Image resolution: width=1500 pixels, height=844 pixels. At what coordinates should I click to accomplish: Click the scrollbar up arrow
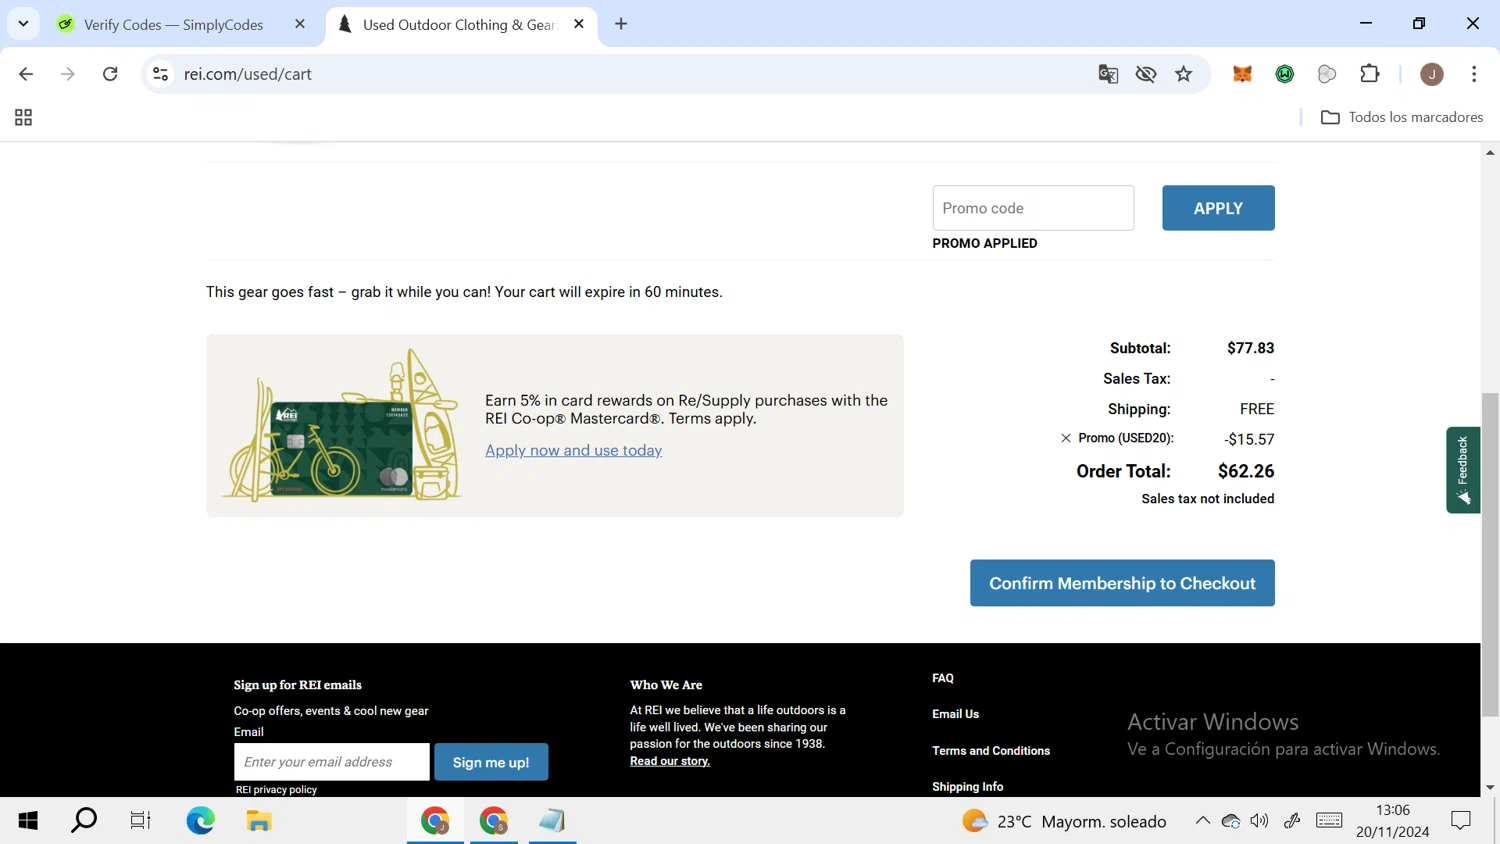[1490, 152]
